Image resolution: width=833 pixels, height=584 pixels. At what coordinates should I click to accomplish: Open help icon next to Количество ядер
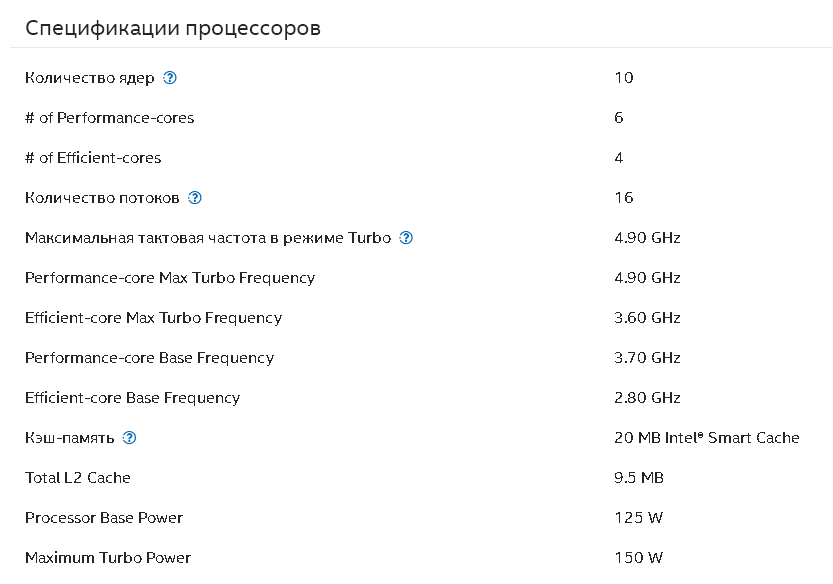click(x=169, y=78)
